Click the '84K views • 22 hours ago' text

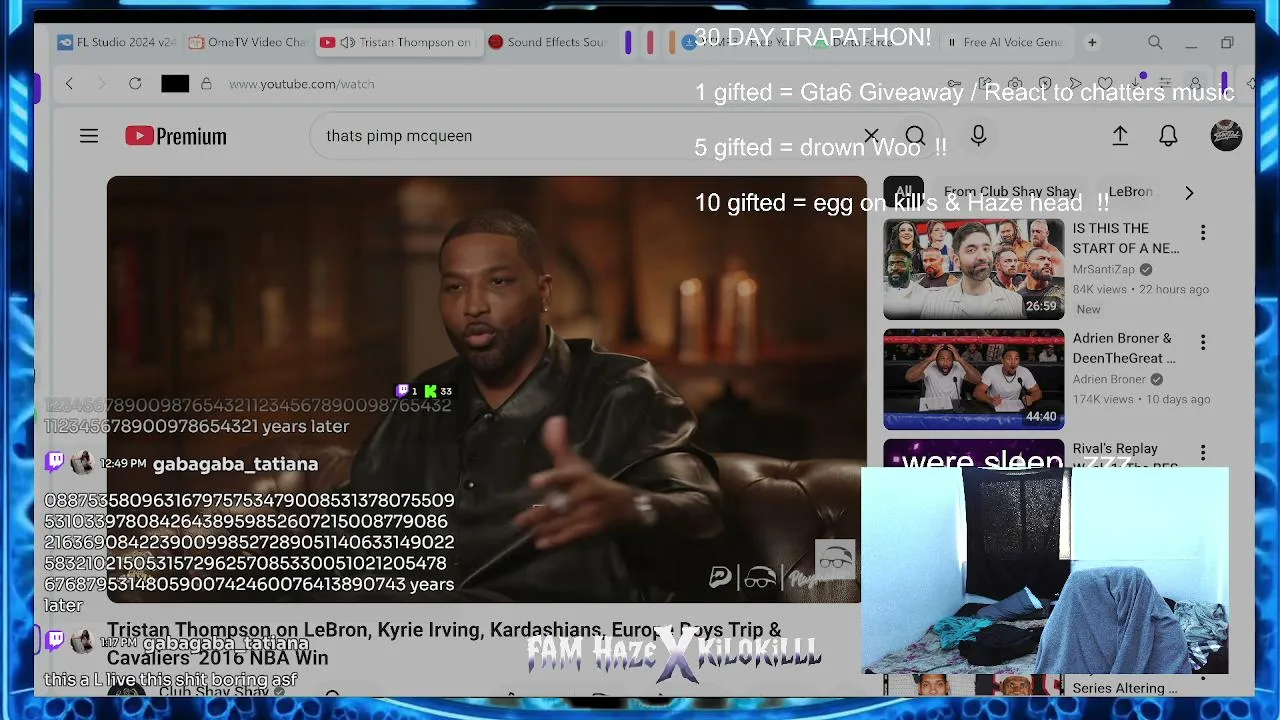click(x=1141, y=289)
